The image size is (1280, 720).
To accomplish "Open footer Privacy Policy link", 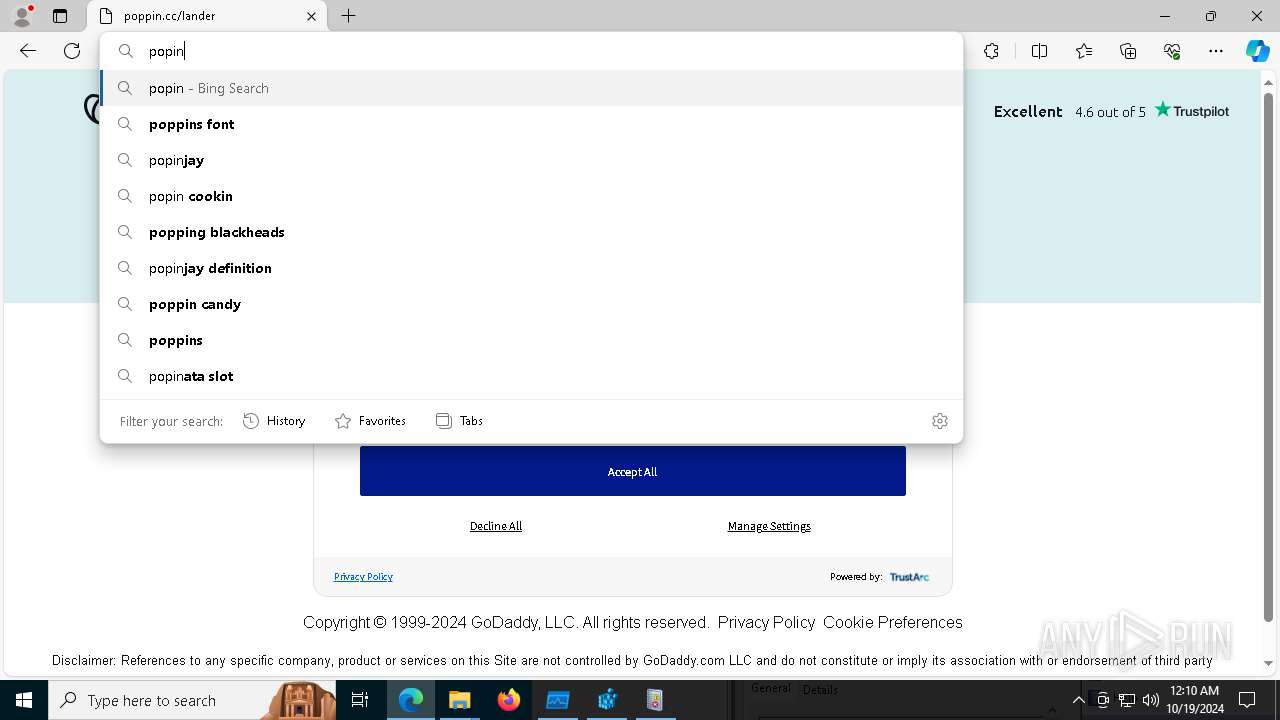I will pyautogui.click(x=766, y=622).
